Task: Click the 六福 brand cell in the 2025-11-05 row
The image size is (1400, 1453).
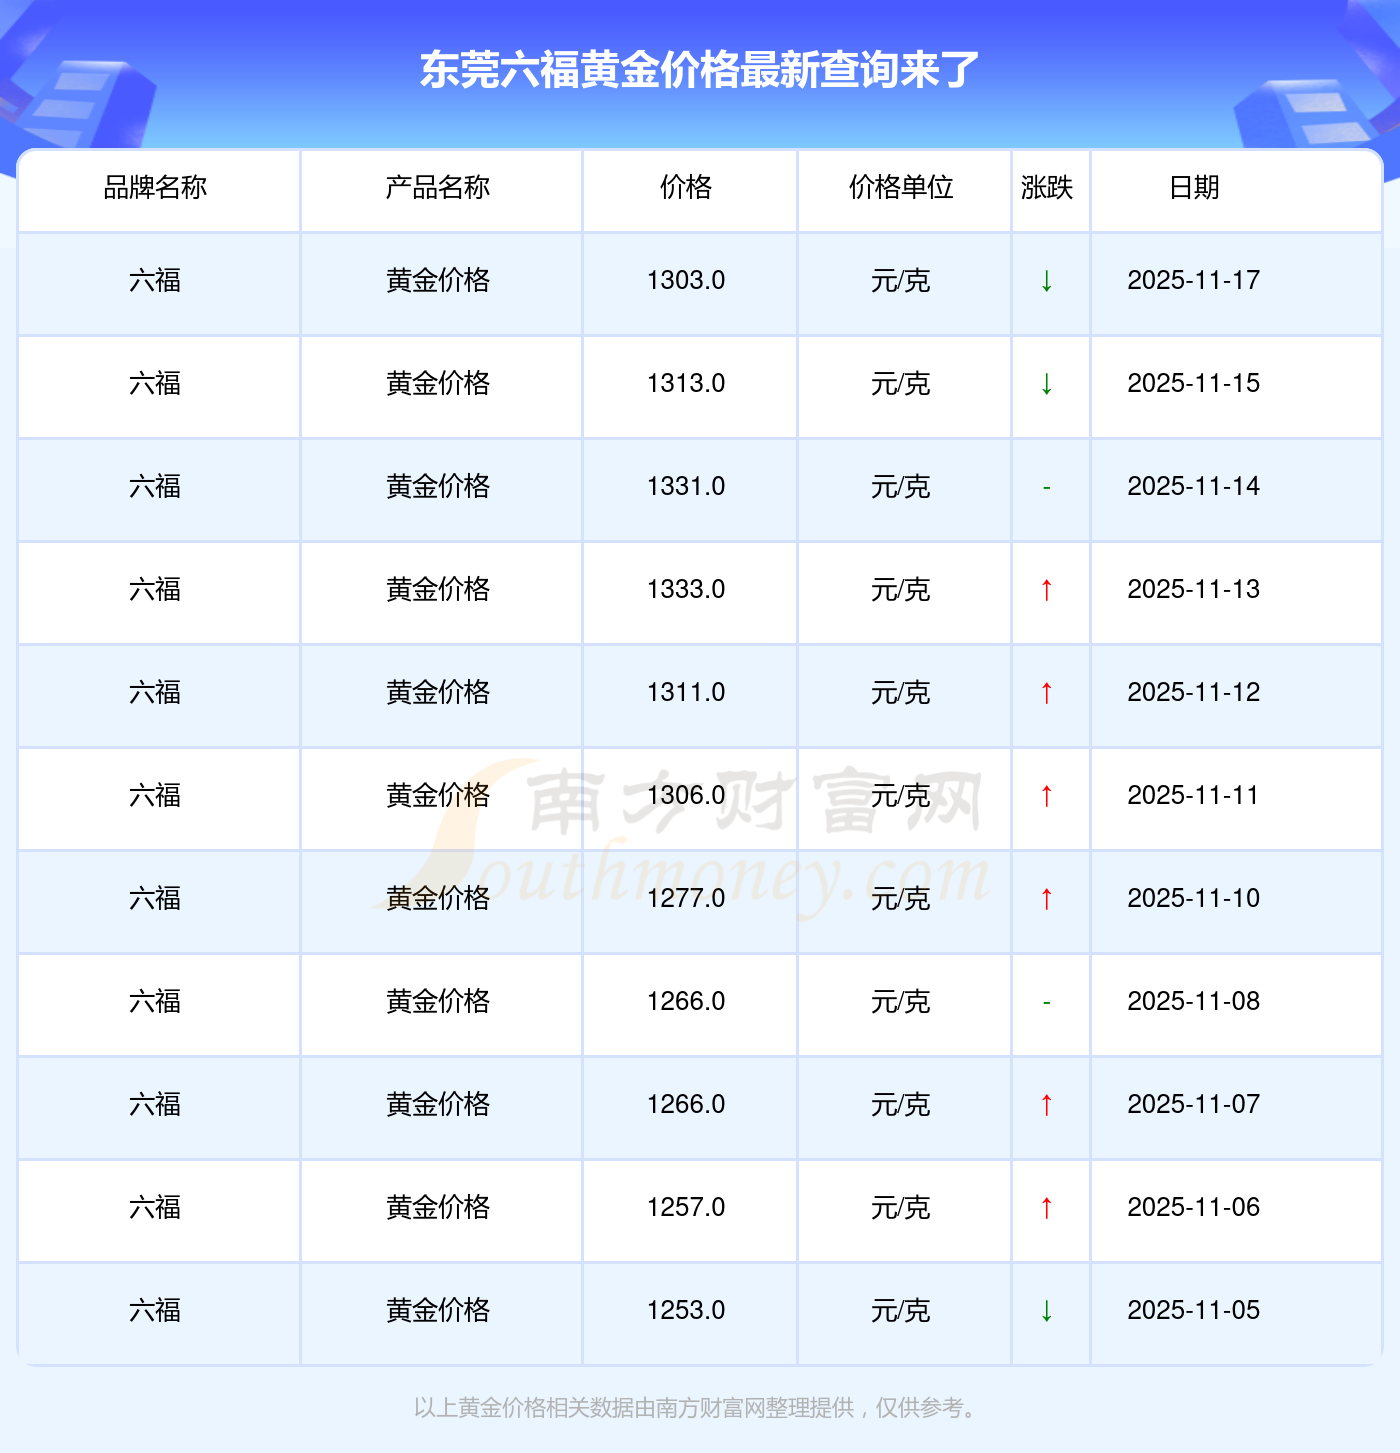Action: click(x=155, y=1310)
